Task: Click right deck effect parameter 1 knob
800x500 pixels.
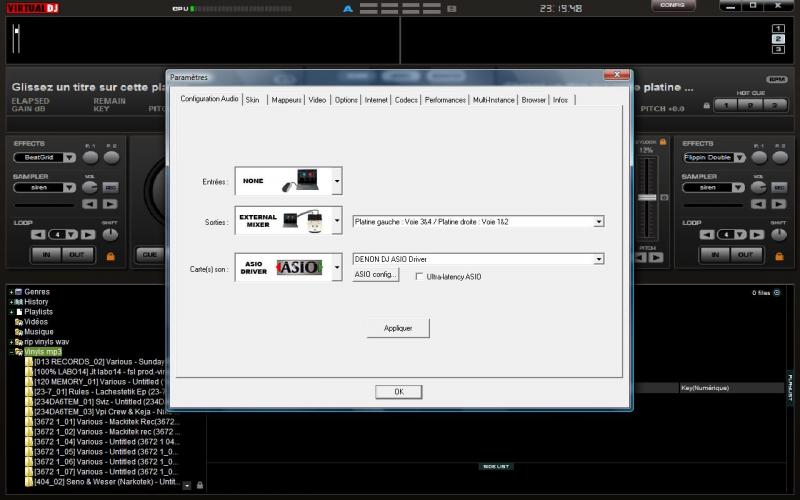Action: click(x=759, y=158)
